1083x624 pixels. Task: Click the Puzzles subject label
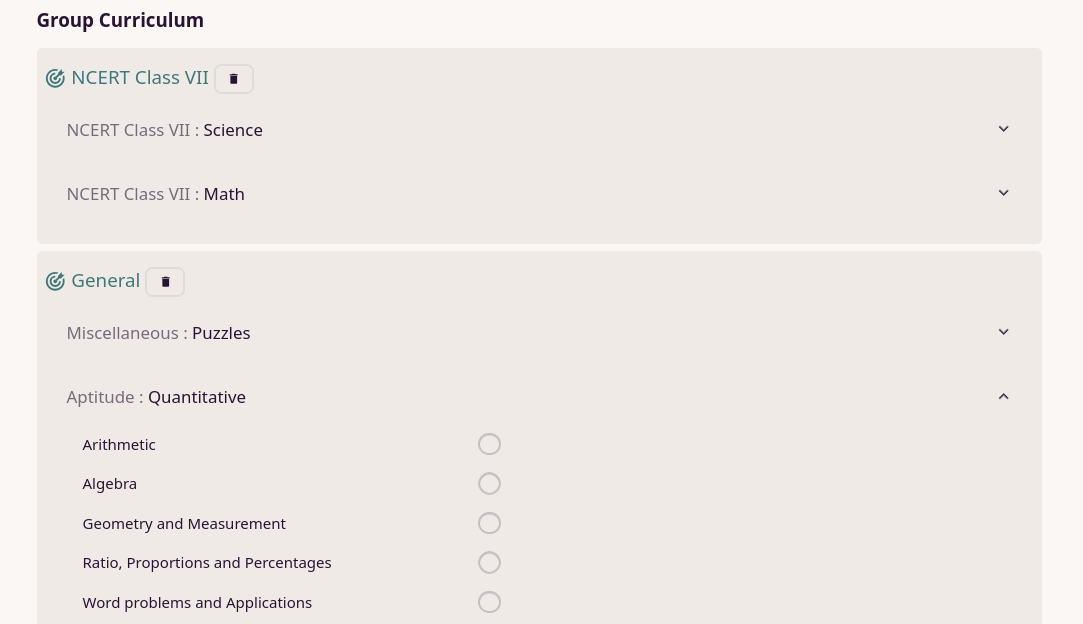tap(221, 333)
